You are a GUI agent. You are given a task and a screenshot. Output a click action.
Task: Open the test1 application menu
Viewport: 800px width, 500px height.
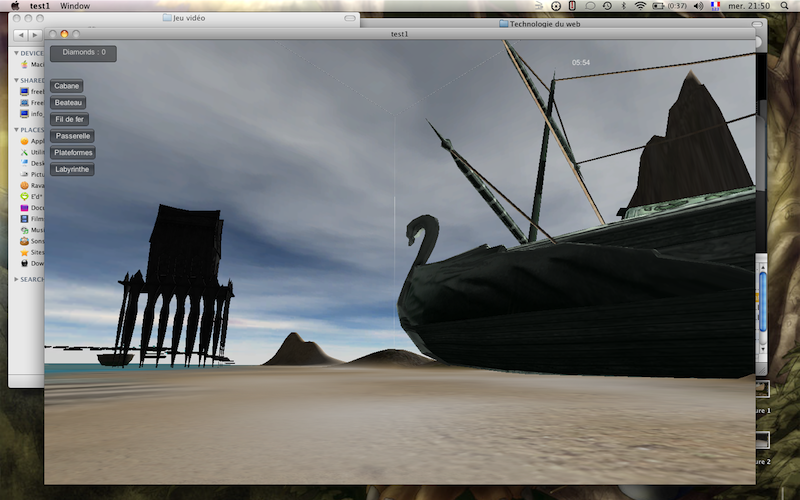(x=40, y=6)
